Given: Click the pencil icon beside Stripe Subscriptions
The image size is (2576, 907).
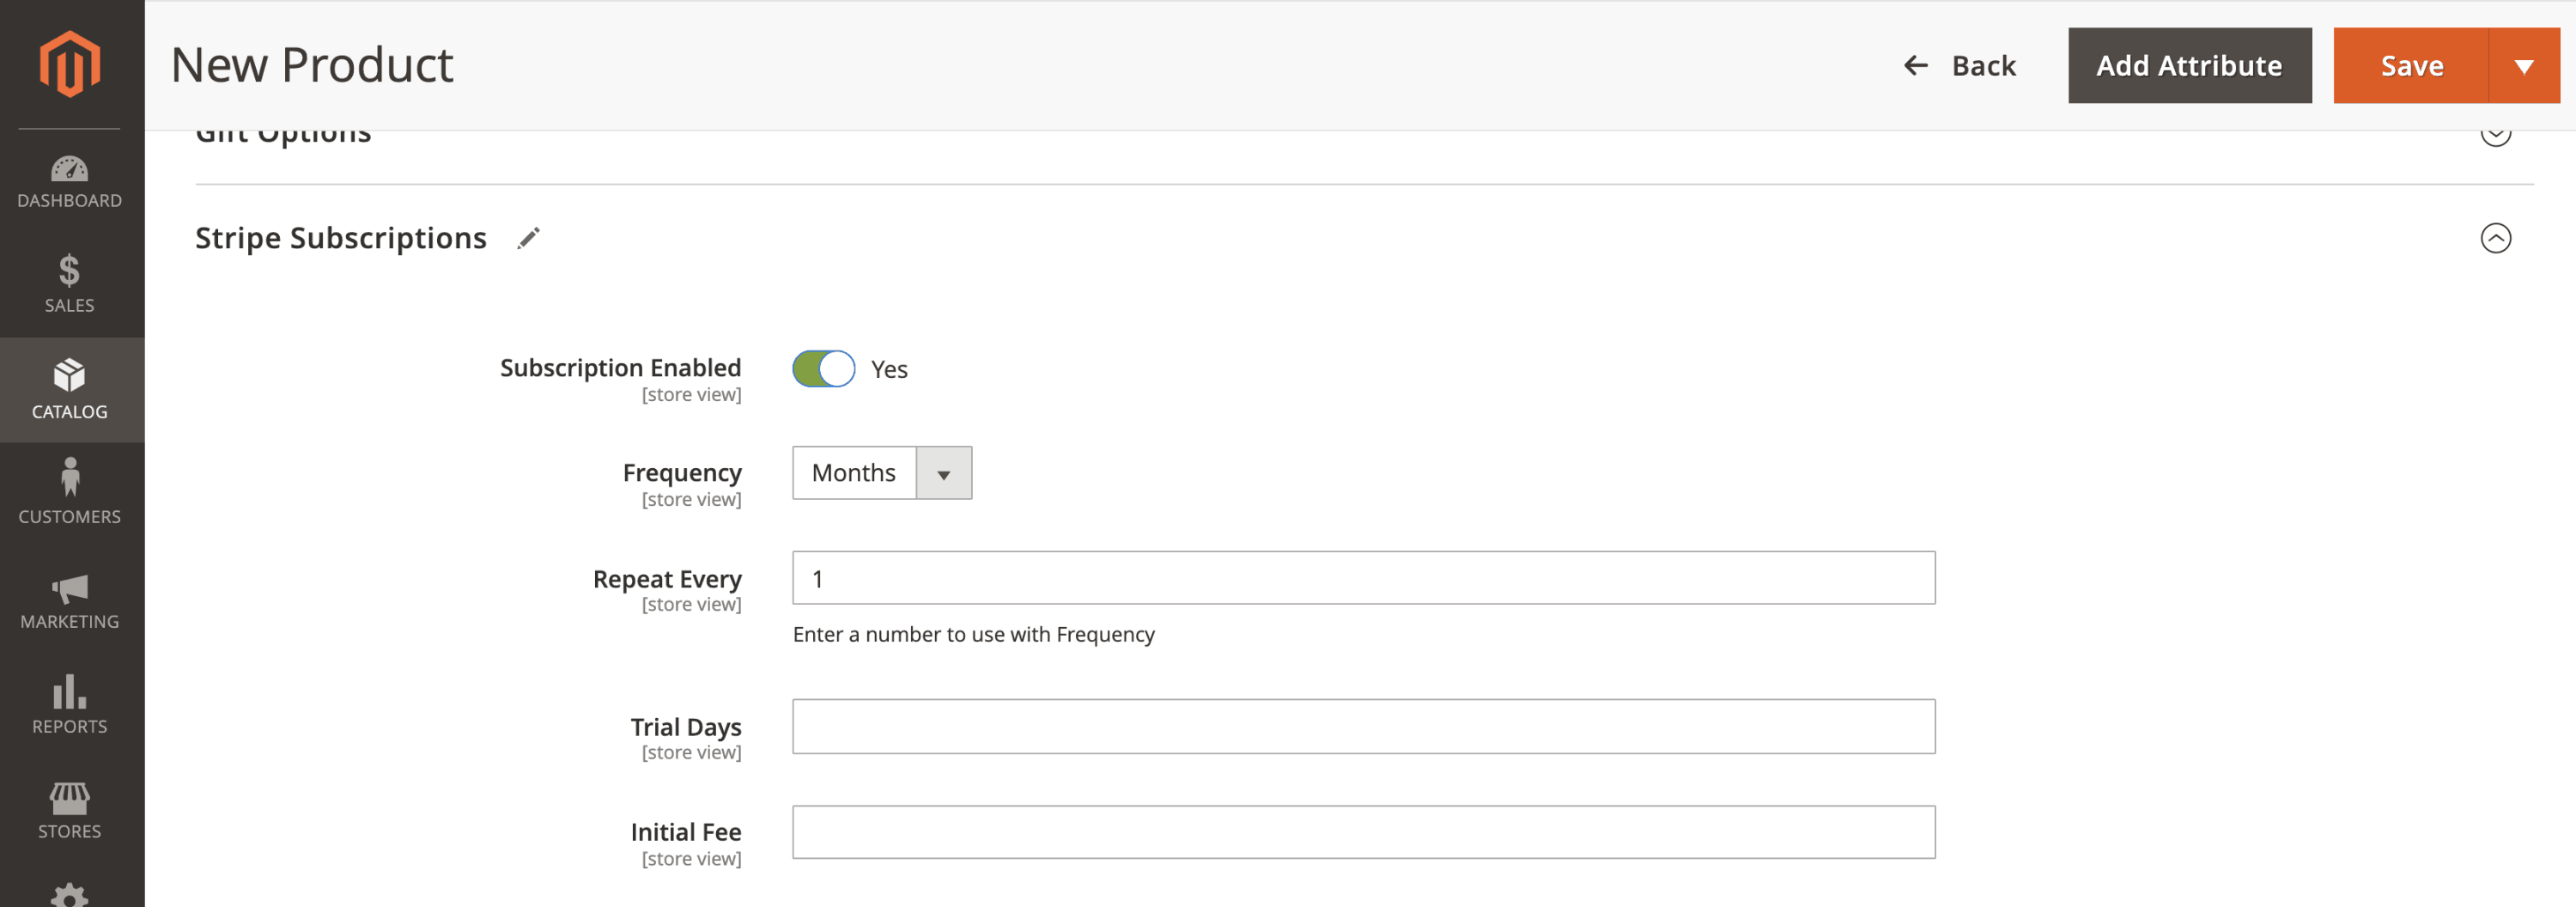Looking at the screenshot, I should 528,238.
